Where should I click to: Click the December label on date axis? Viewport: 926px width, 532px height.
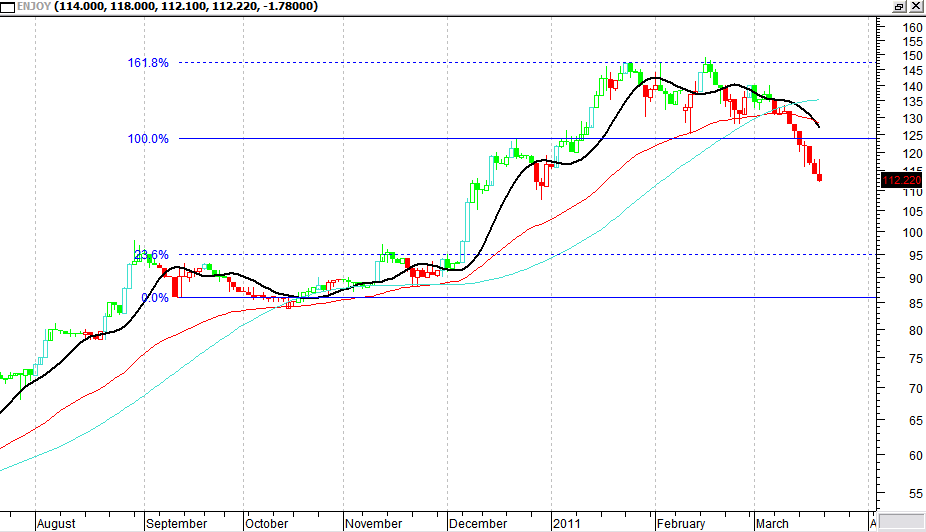point(478,524)
